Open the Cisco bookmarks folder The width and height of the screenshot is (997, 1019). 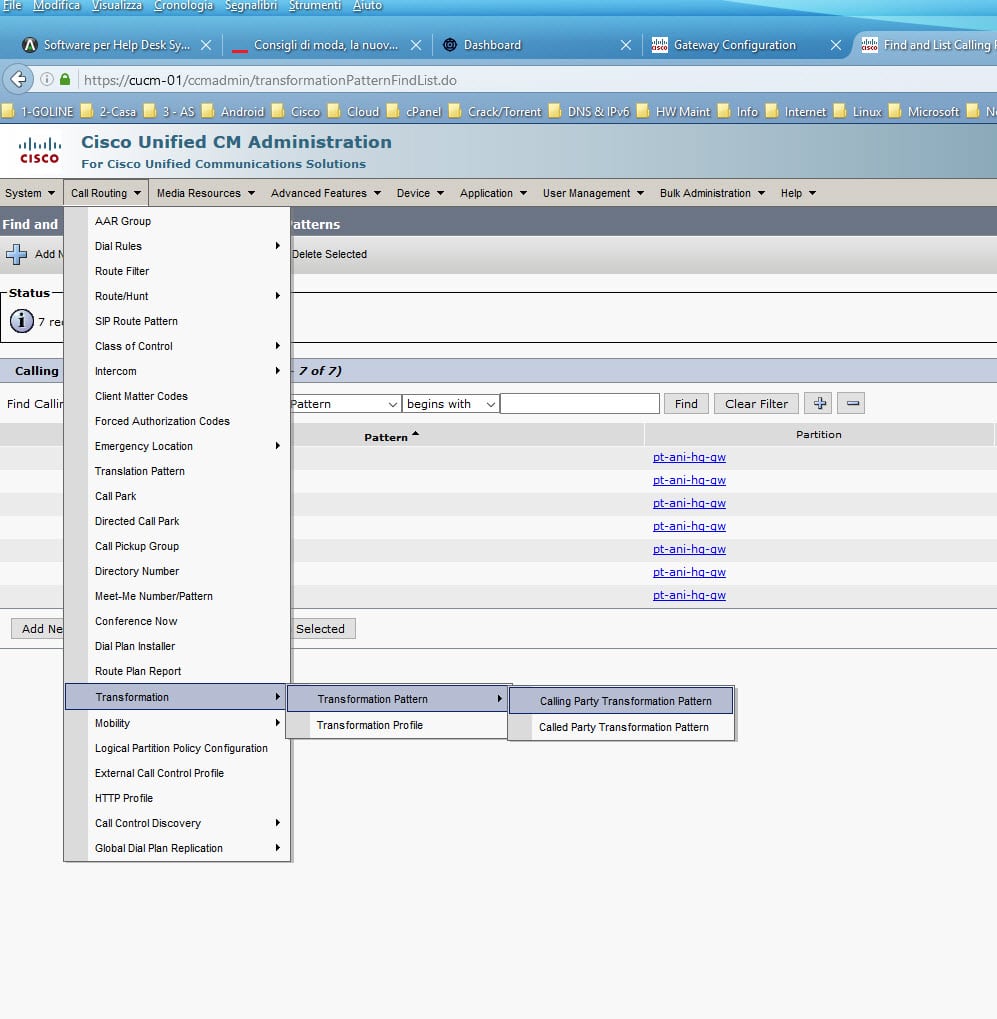296,111
